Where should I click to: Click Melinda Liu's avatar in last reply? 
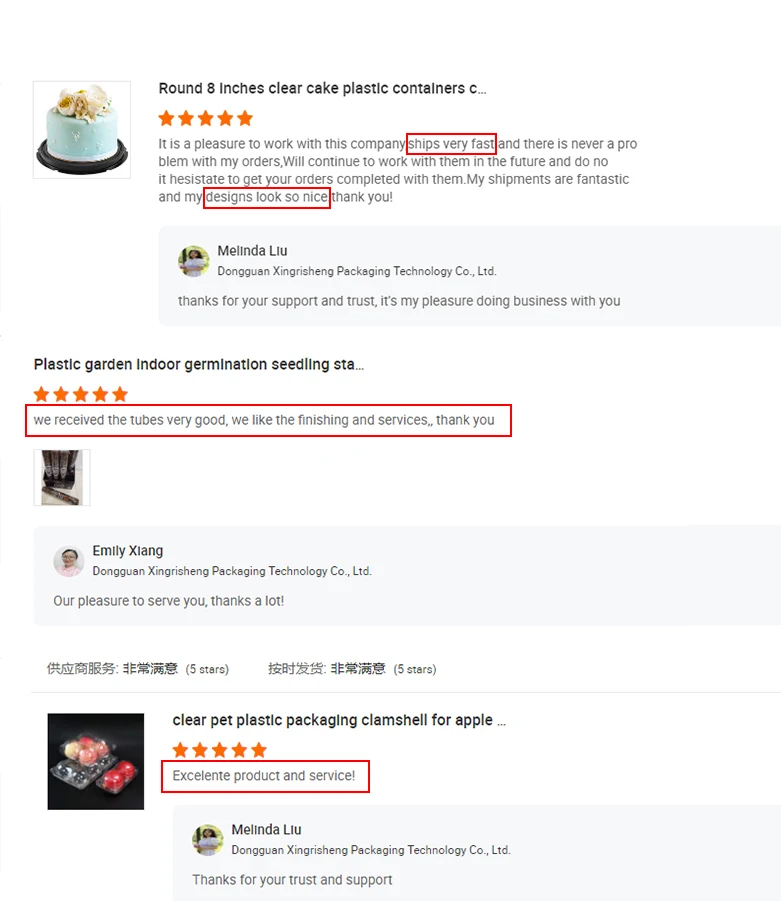(x=208, y=840)
